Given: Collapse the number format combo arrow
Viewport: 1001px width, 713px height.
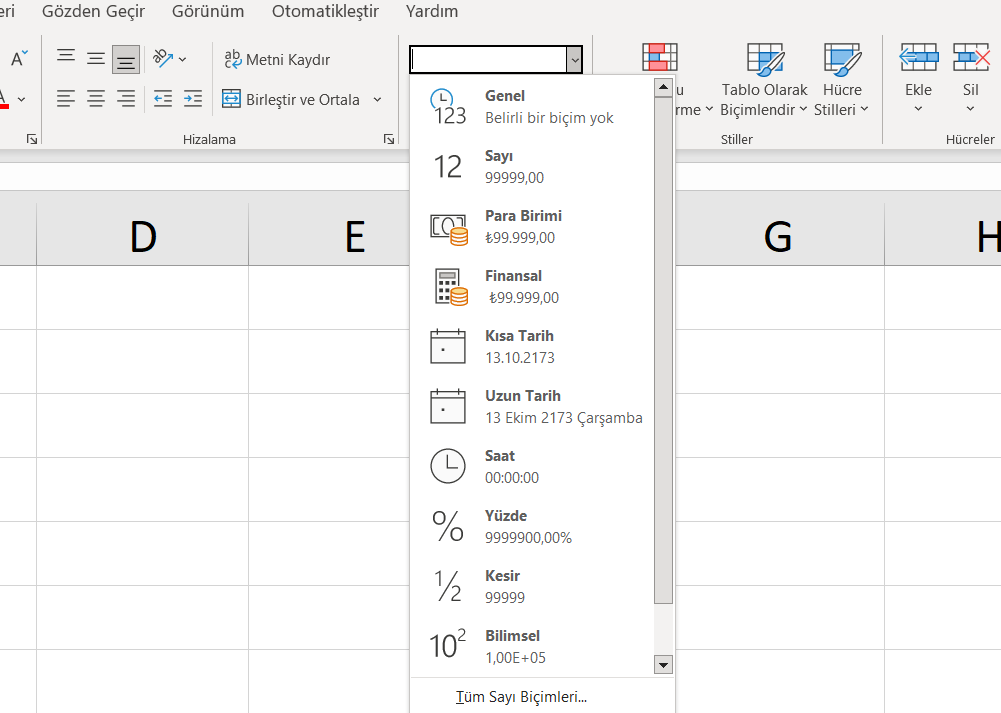Looking at the screenshot, I should (x=574, y=60).
